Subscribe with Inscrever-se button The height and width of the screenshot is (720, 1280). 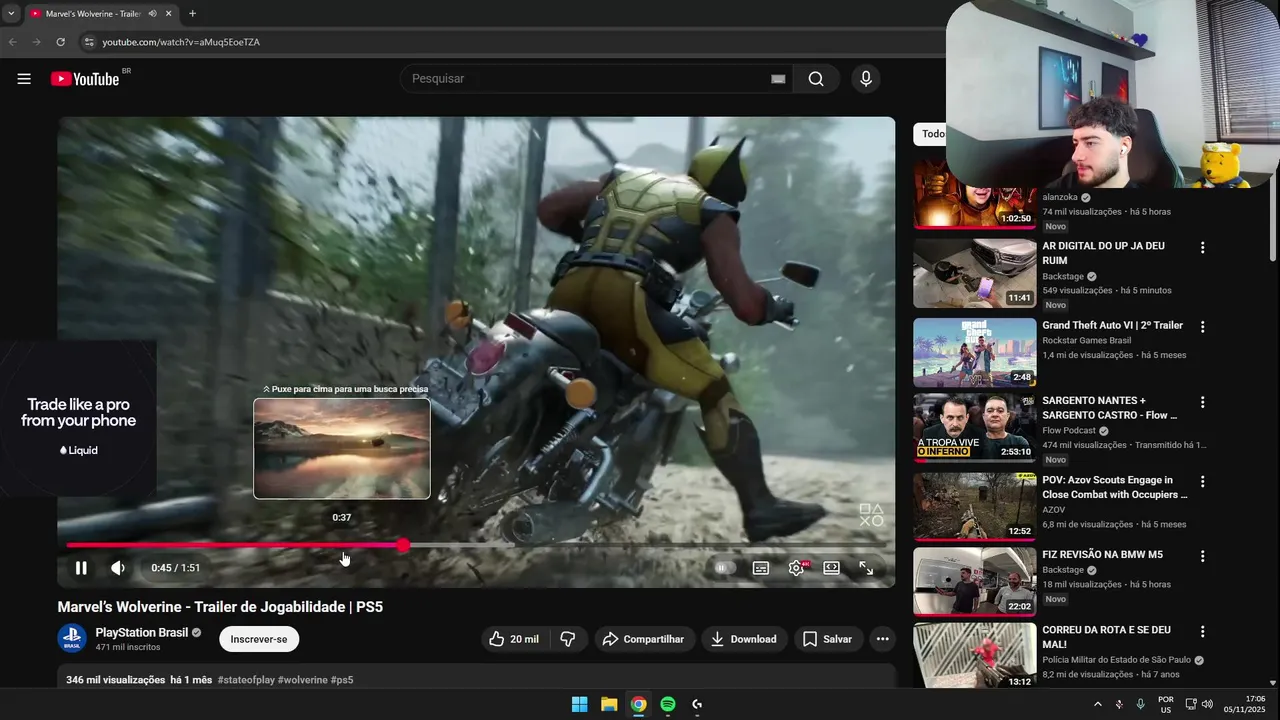pos(259,639)
